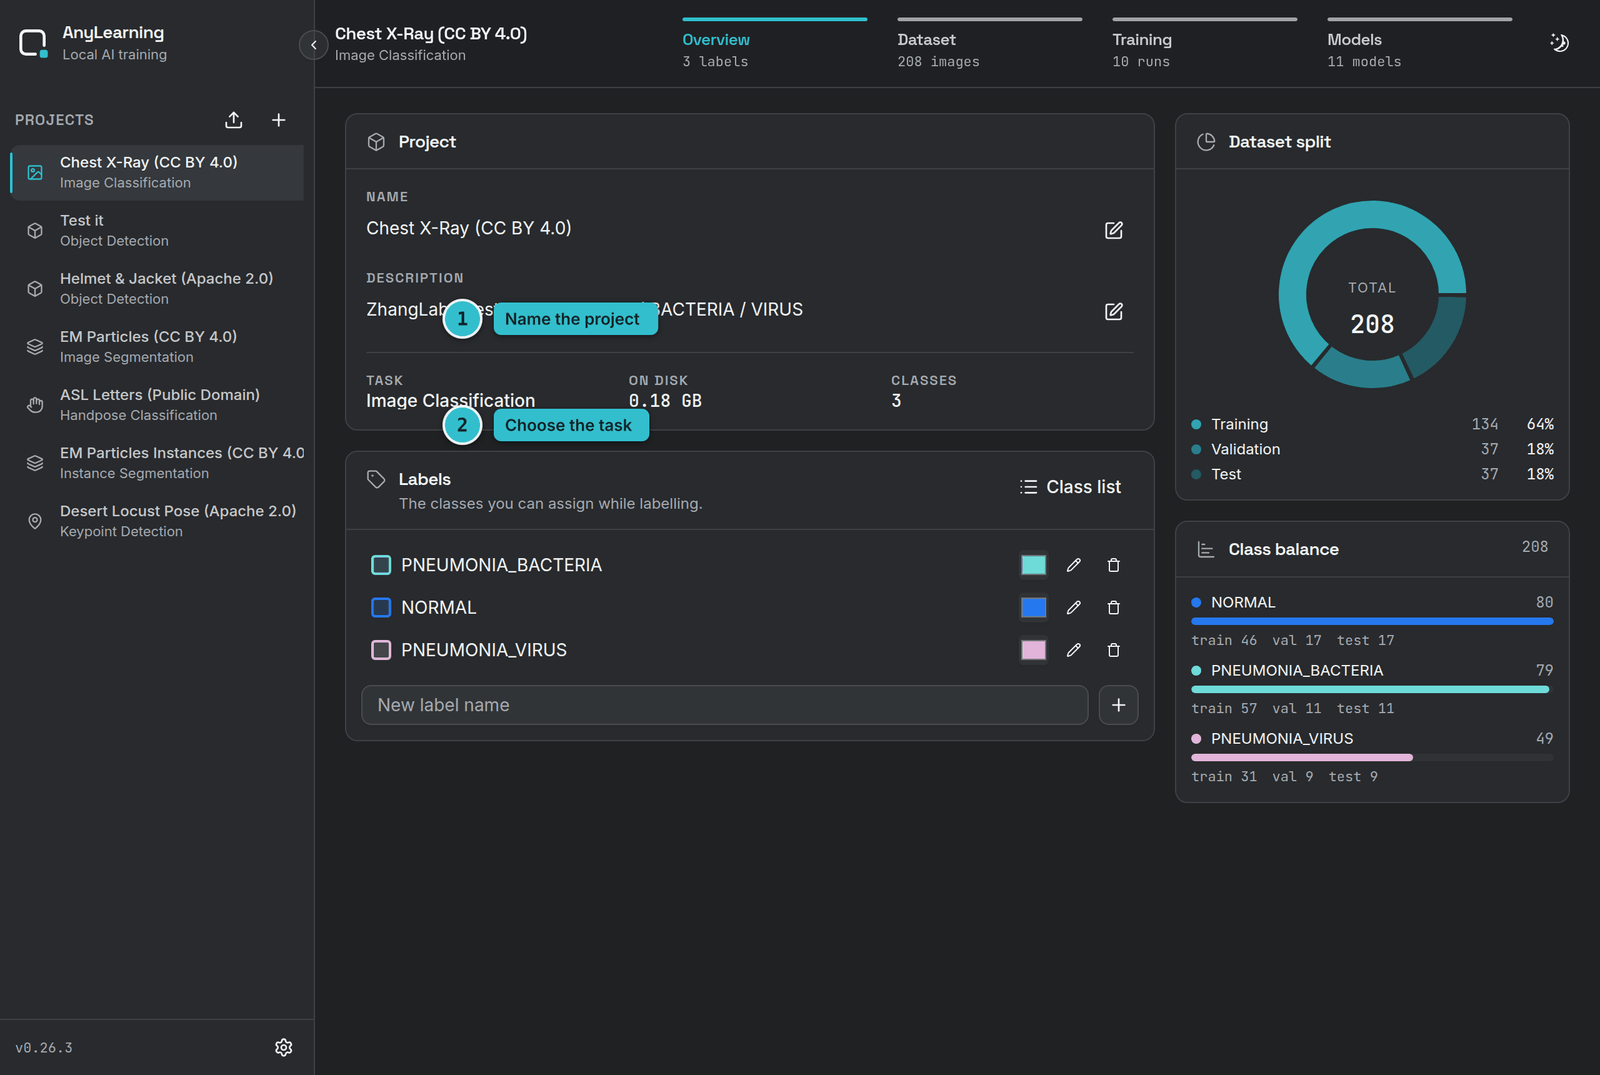
Task: Delete the PNEUMONIA_VIRUS label
Action: pyautogui.click(x=1114, y=650)
